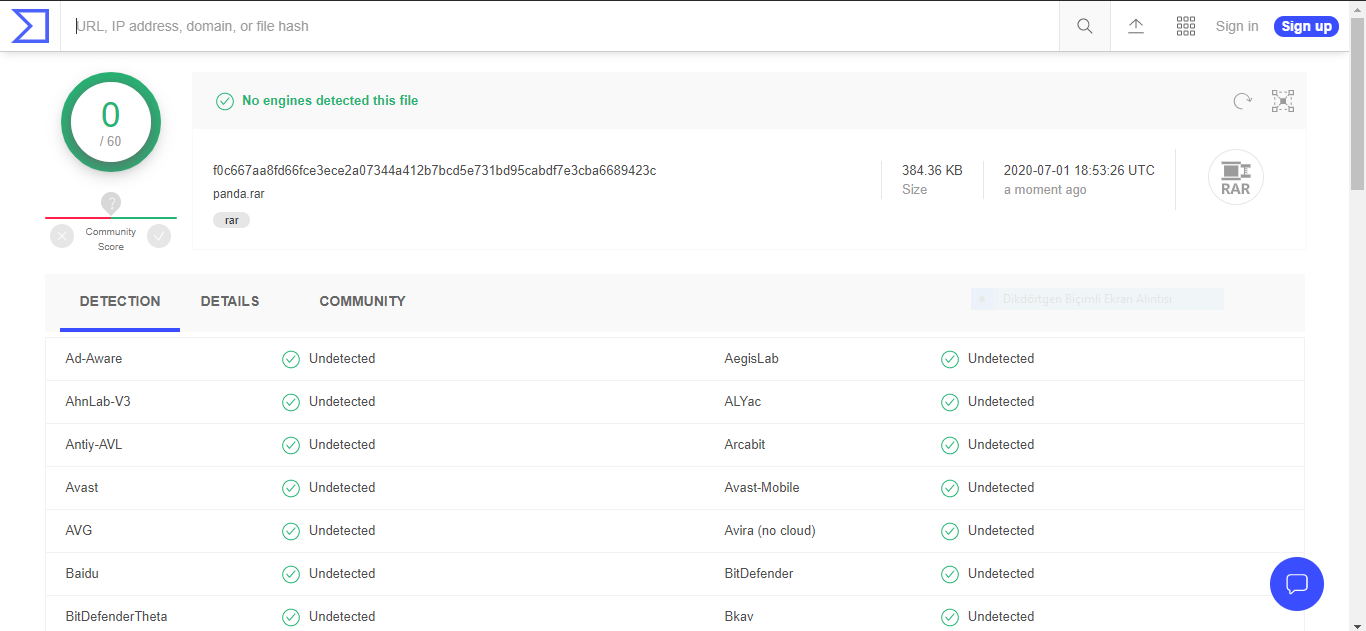Open the upload file icon
Viewport: 1366px width, 631px height.
1136,26
